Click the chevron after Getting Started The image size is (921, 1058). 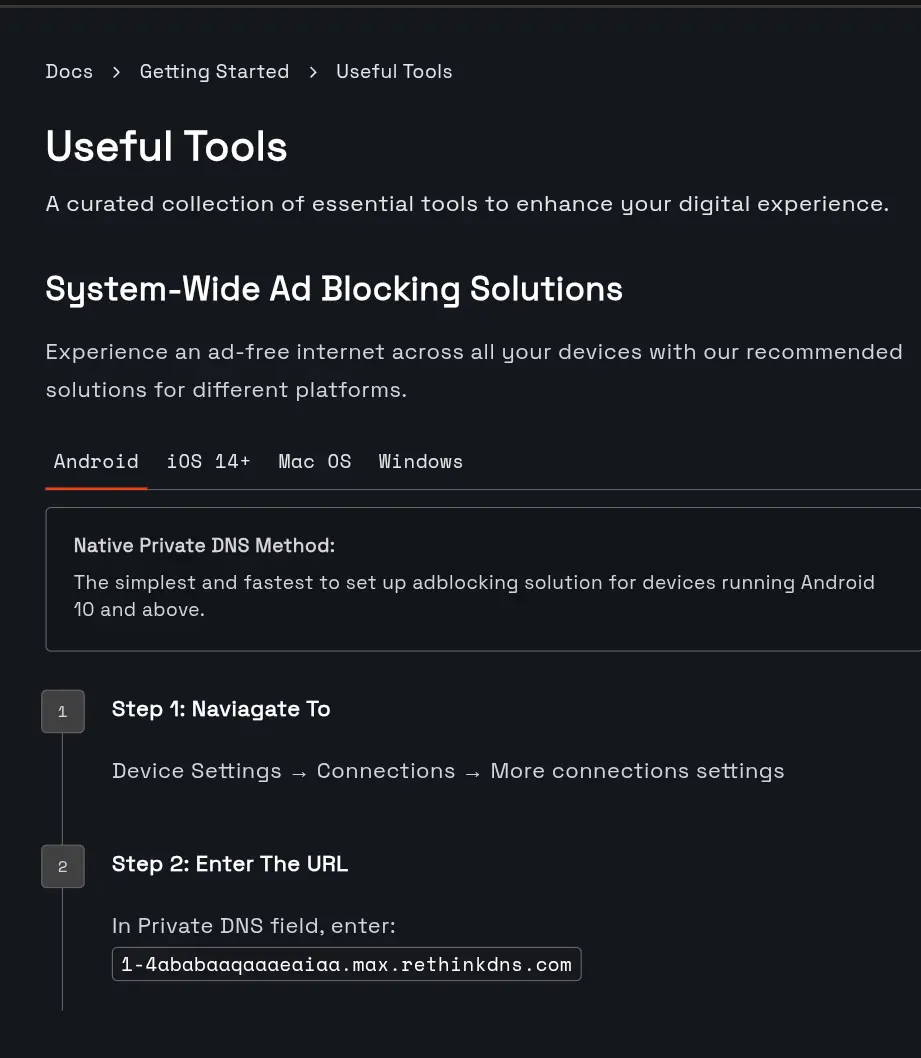pos(312,72)
